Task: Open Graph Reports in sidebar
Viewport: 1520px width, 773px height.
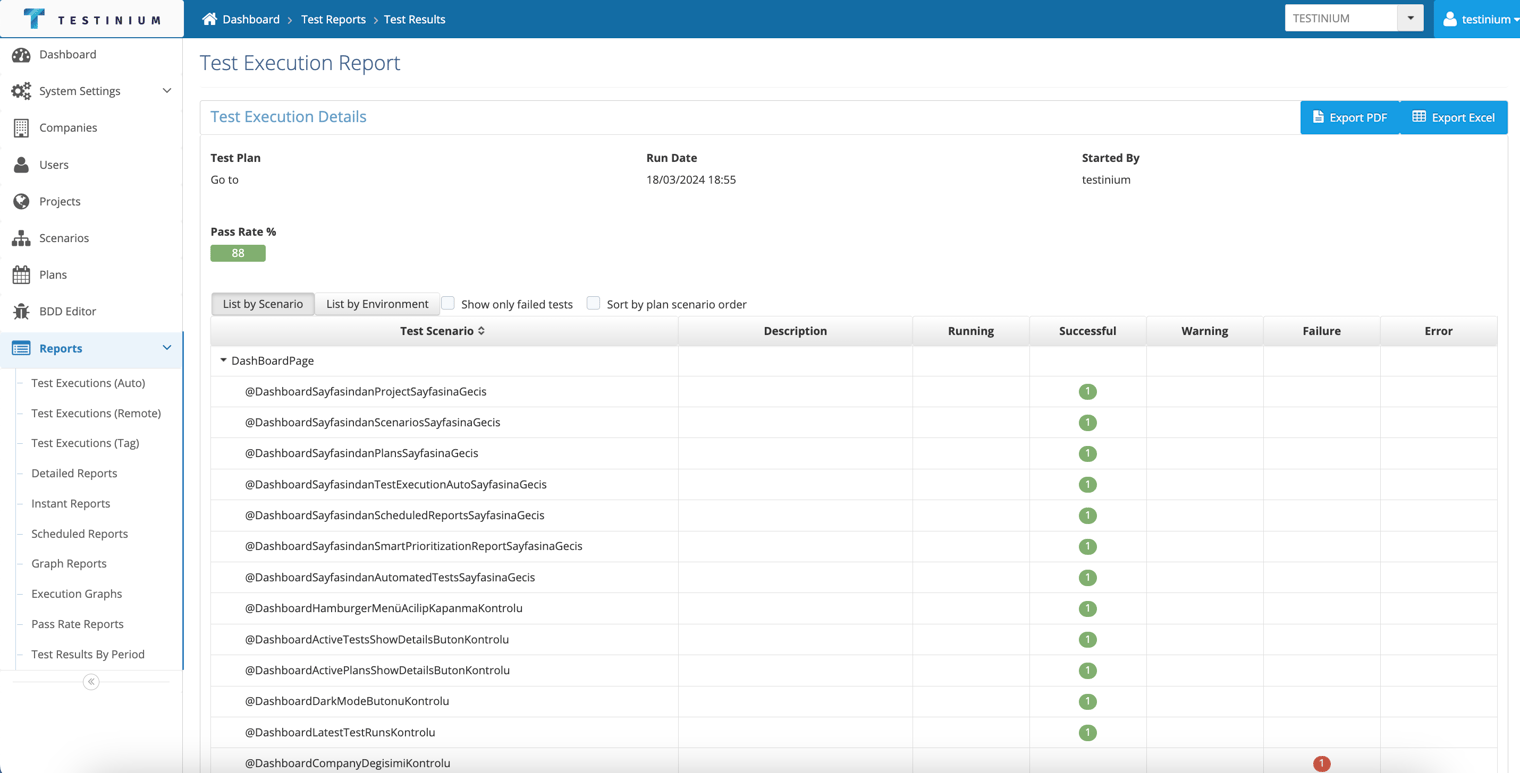Action: coord(69,564)
